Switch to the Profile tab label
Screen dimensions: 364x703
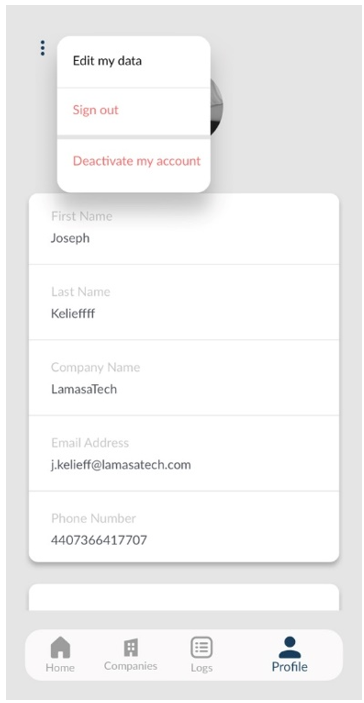(x=290, y=667)
